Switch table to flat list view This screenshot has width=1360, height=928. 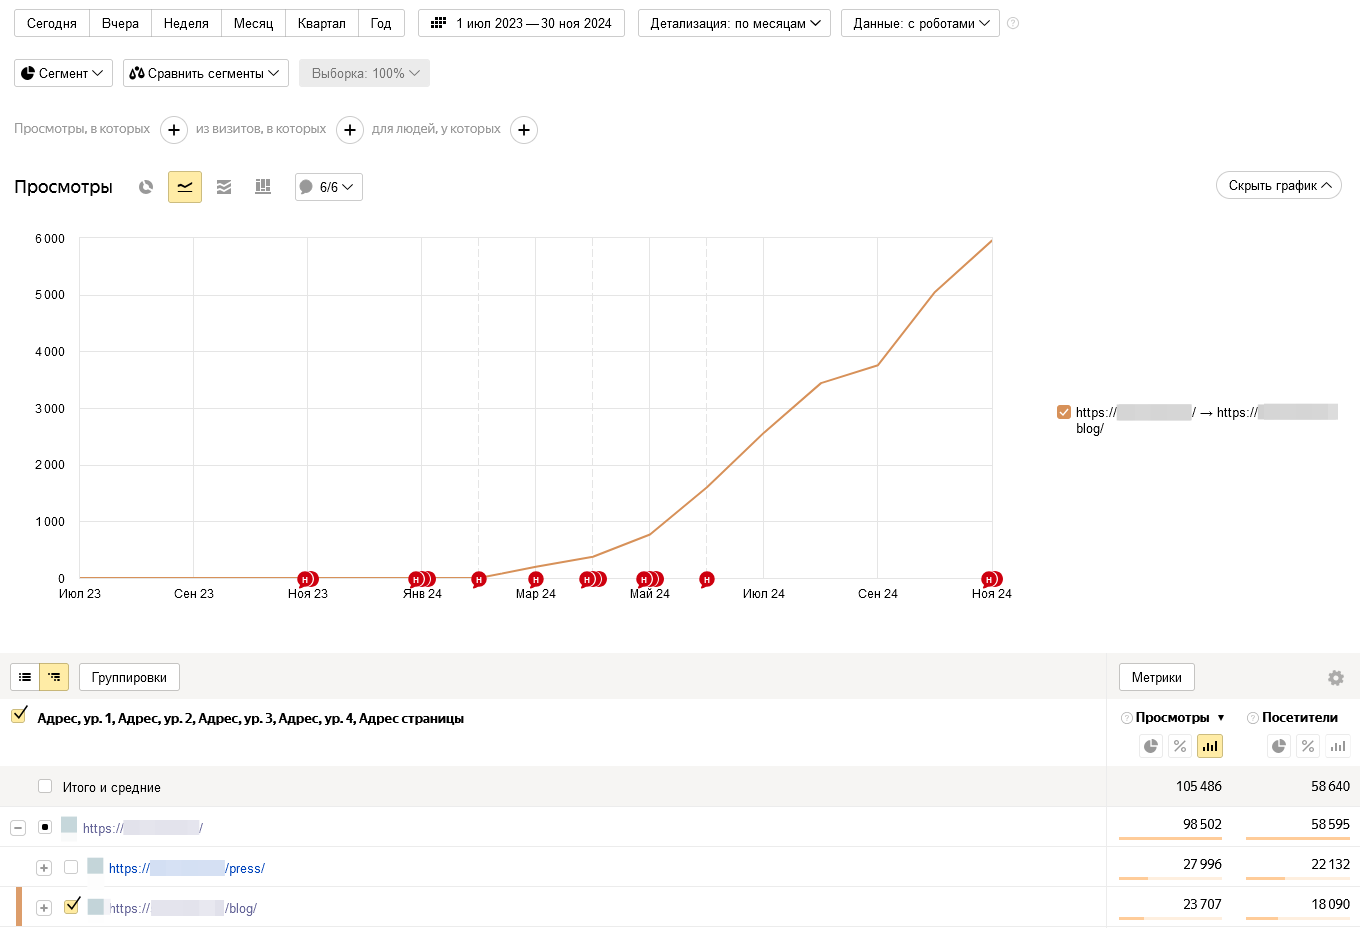pyautogui.click(x=25, y=677)
